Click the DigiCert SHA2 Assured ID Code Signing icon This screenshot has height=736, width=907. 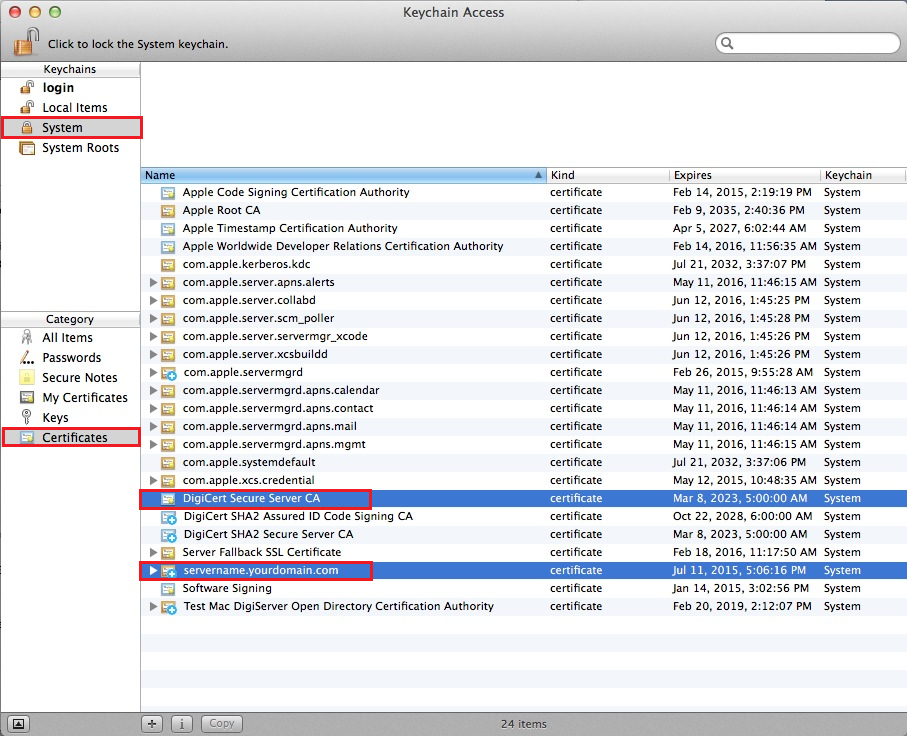[168, 517]
